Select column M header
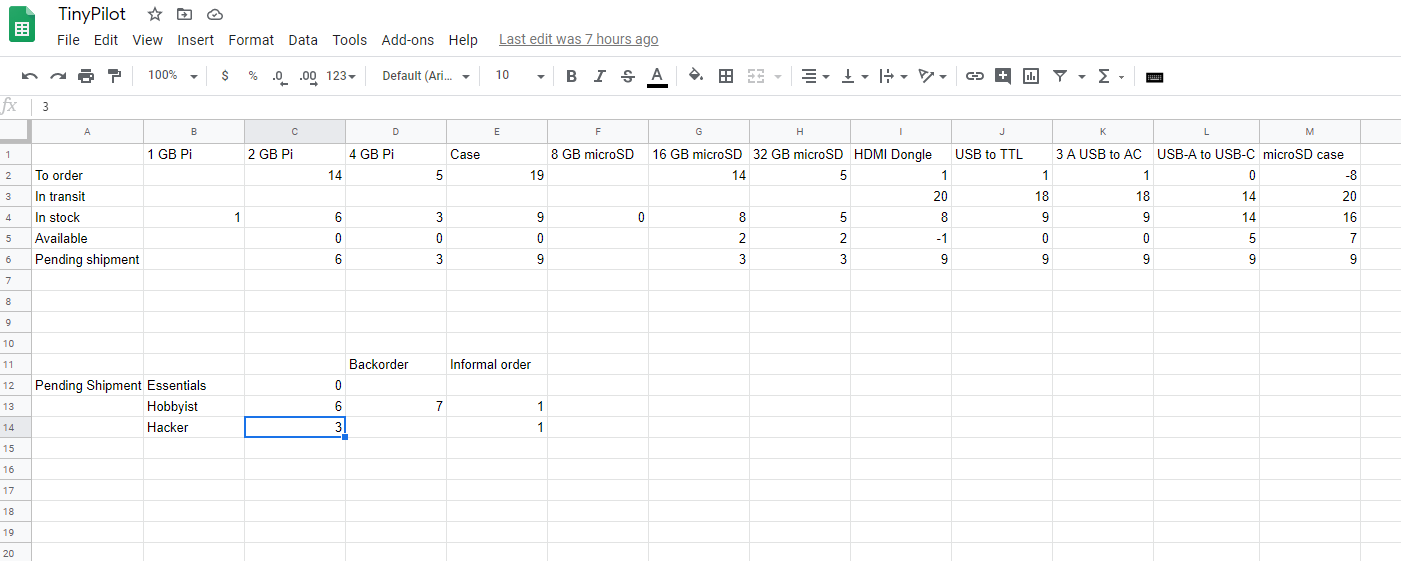 (1310, 131)
